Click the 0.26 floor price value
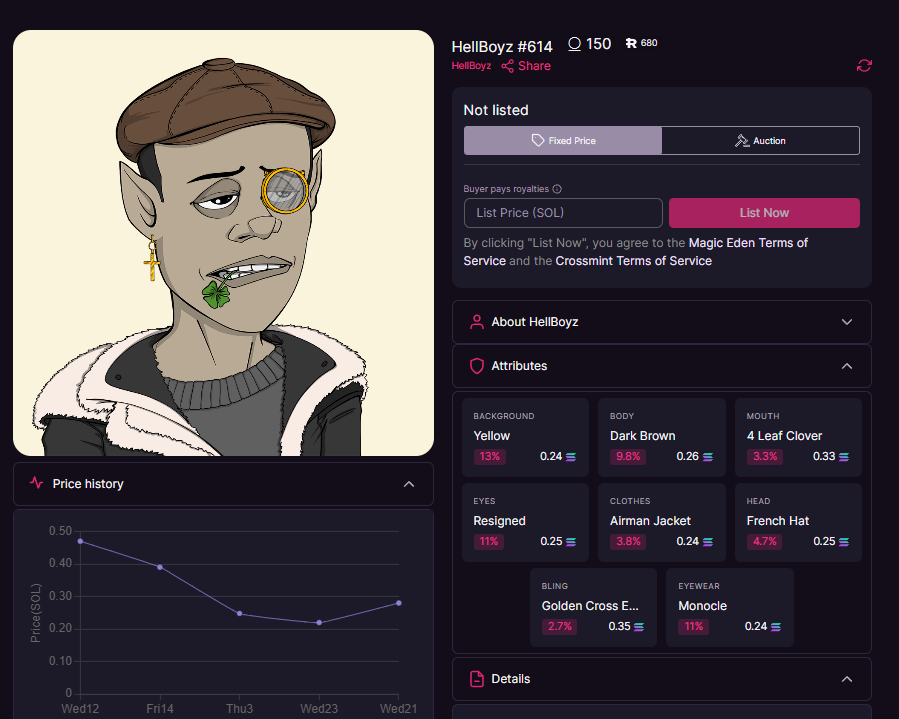 tap(687, 456)
